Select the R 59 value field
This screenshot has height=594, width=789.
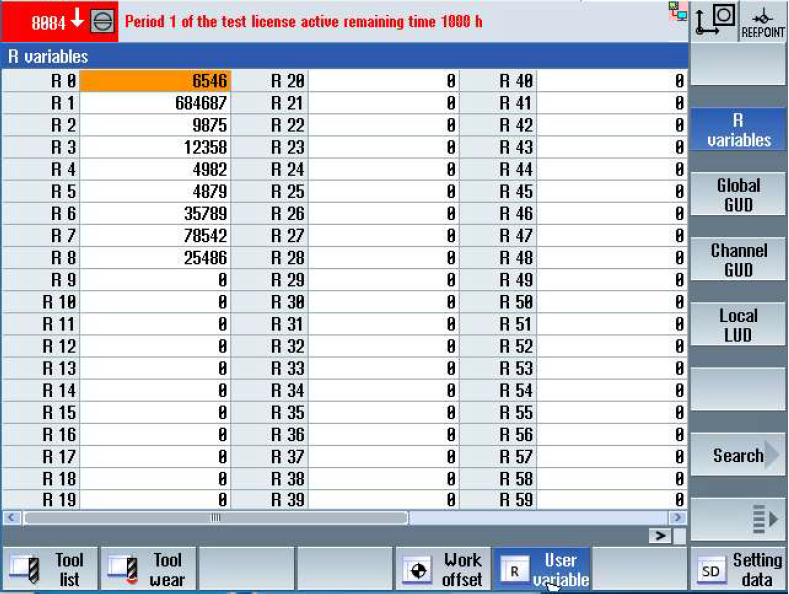tap(612, 500)
